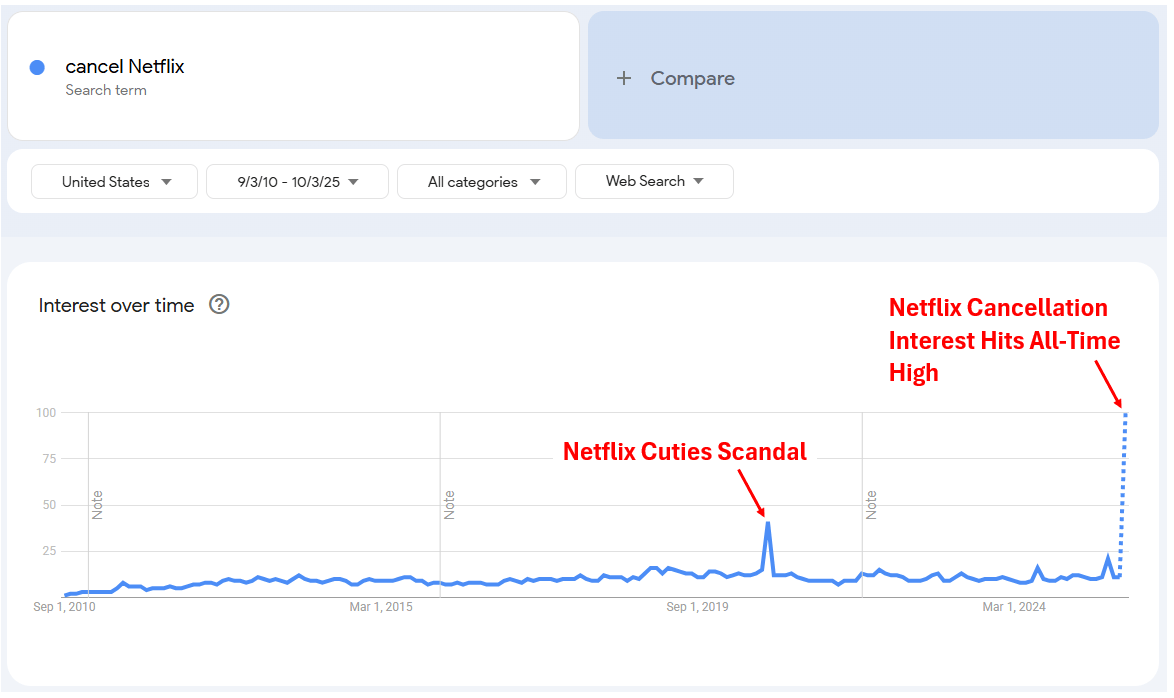Click the help icon beside Interest over time
The width and height of the screenshot is (1174, 698).
pos(219,305)
